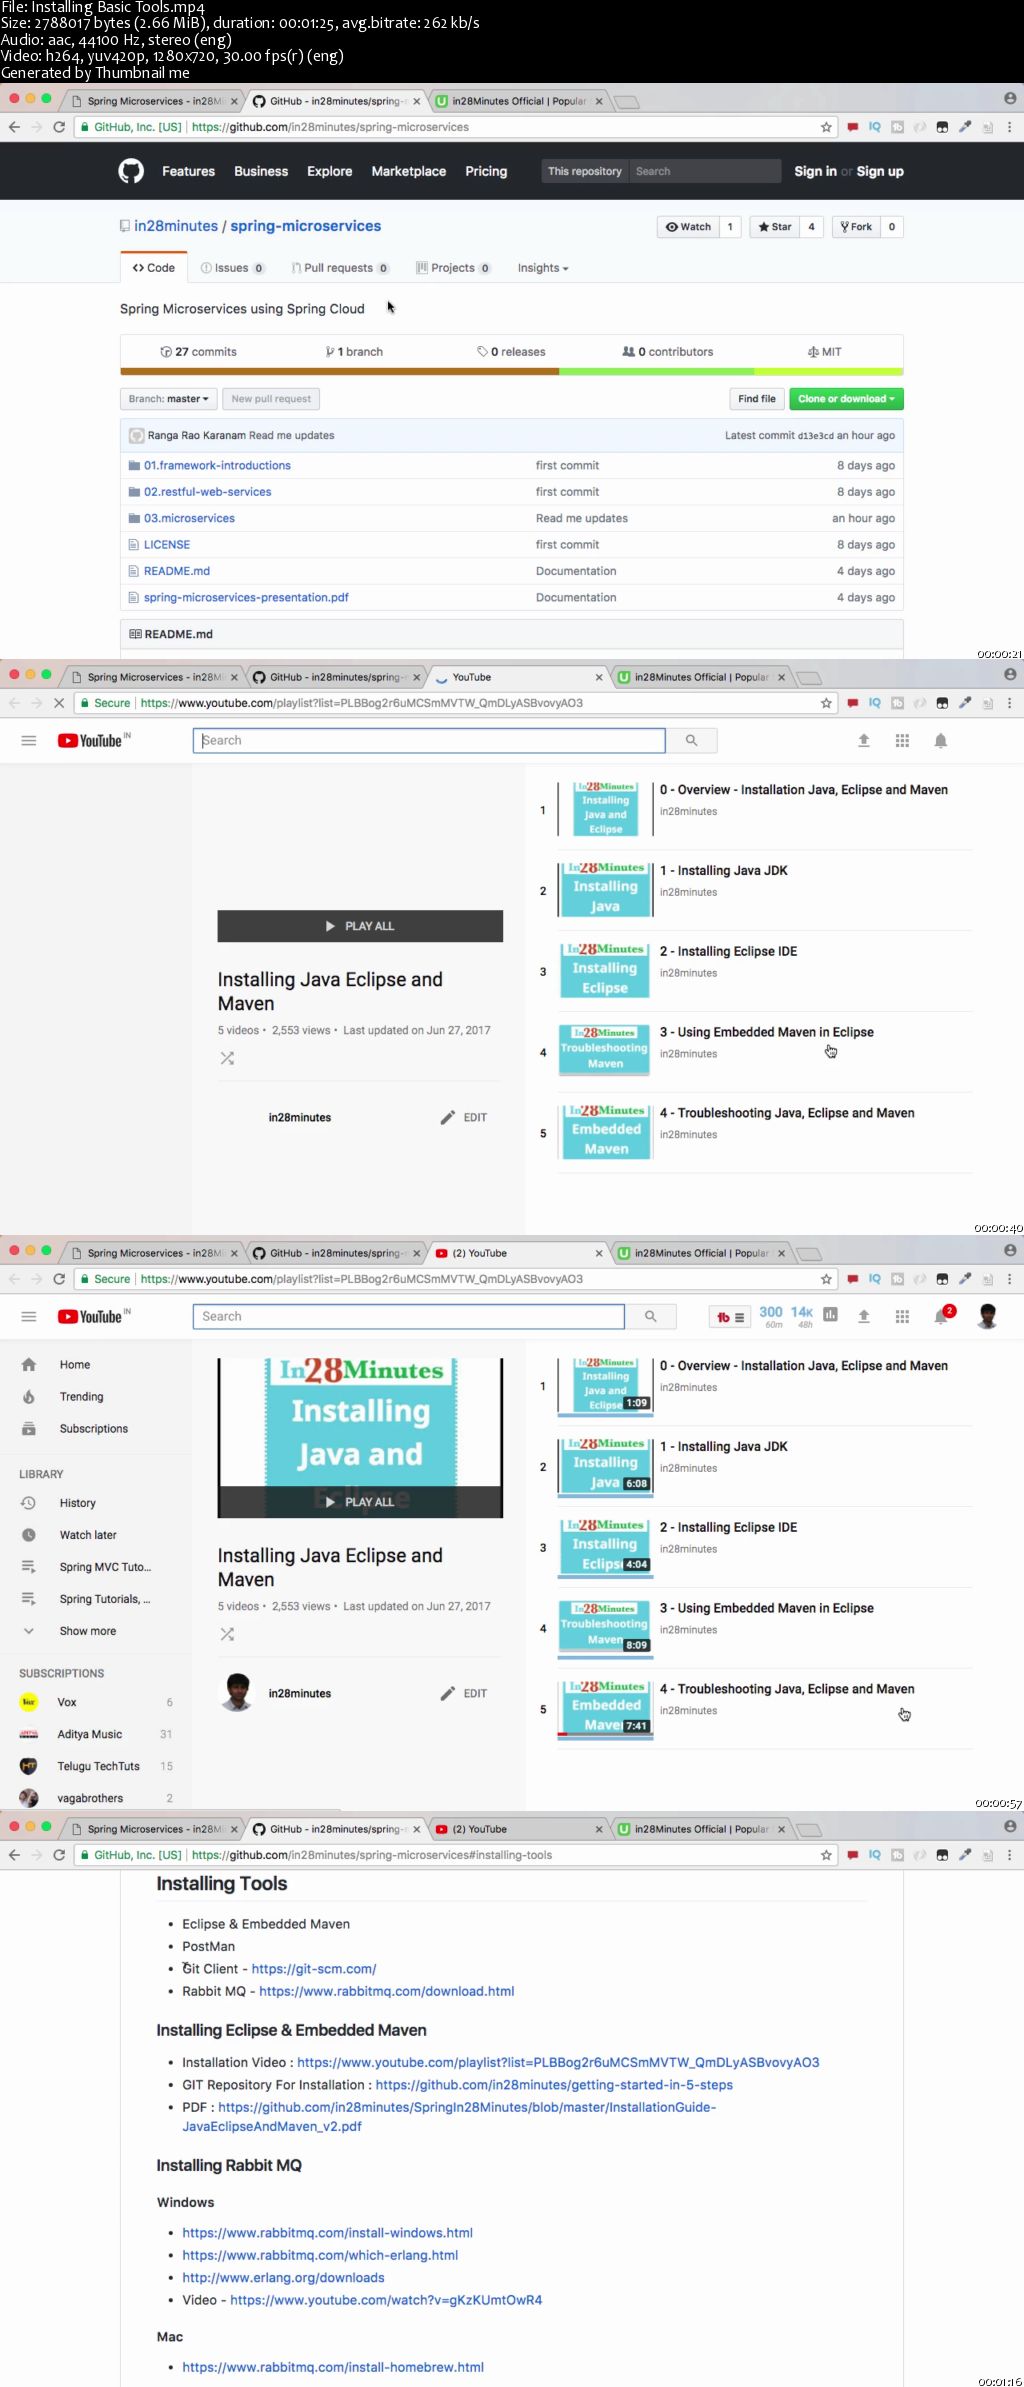Open Trending in the YouTube sidebar

click(x=81, y=1396)
